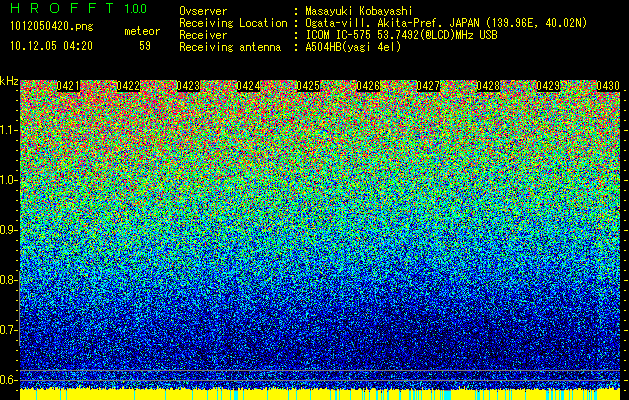Click the version number 1.0.0
The width and height of the screenshot is (629, 400).
pyautogui.click(x=135, y=8)
